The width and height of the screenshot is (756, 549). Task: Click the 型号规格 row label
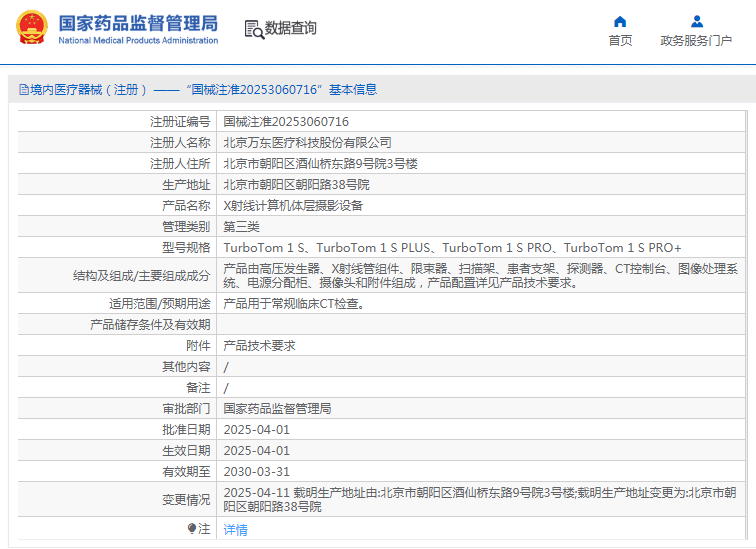[186, 248]
